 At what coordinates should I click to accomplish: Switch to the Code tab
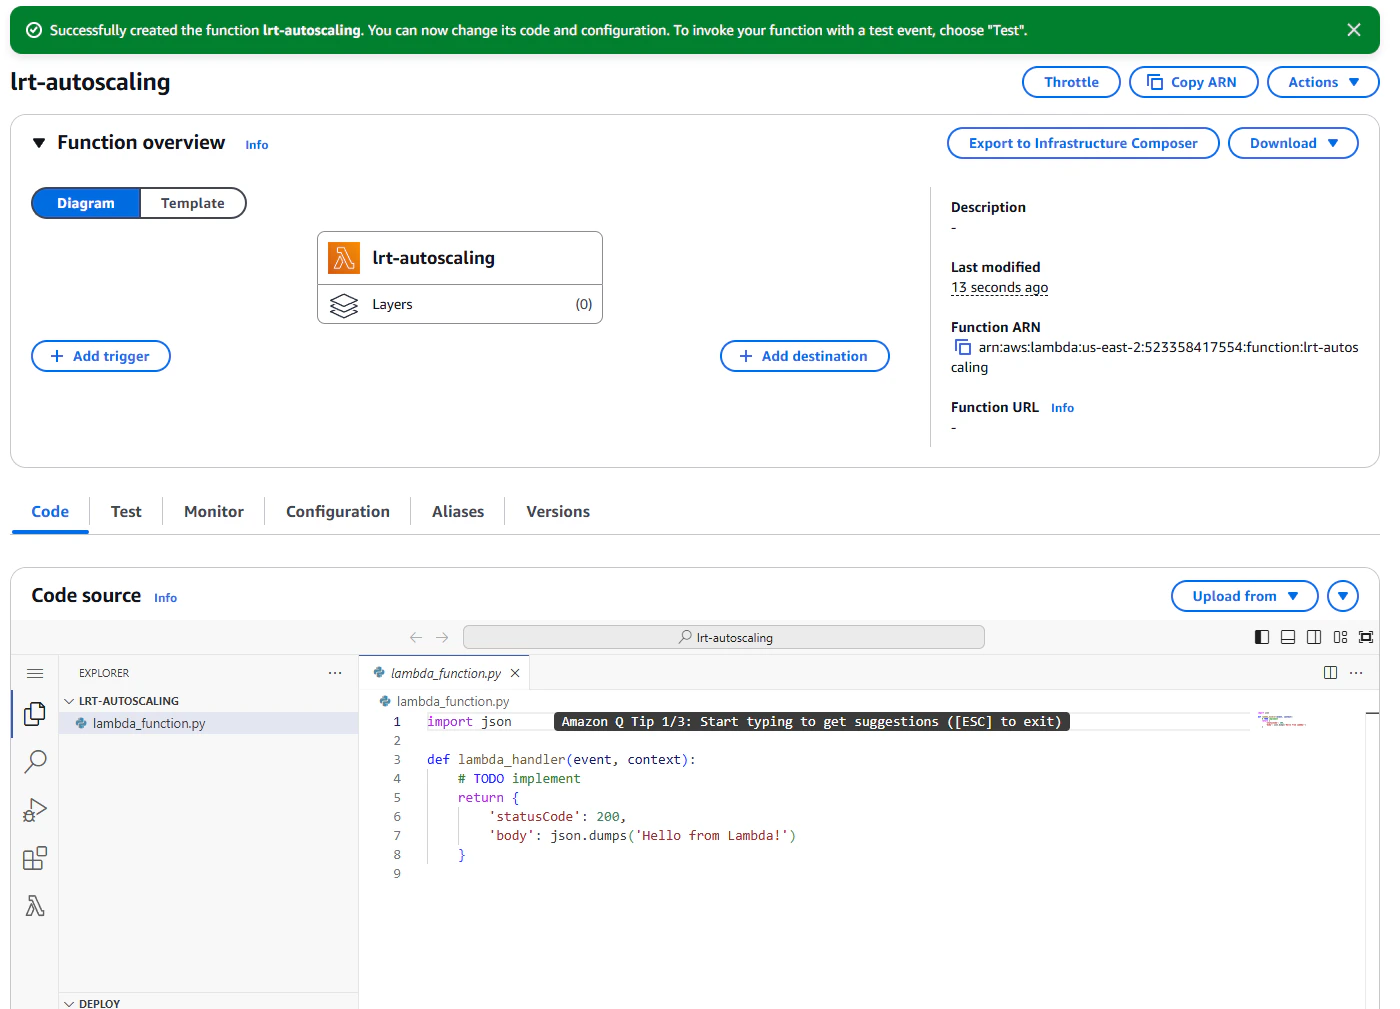[x=50, y=512]
